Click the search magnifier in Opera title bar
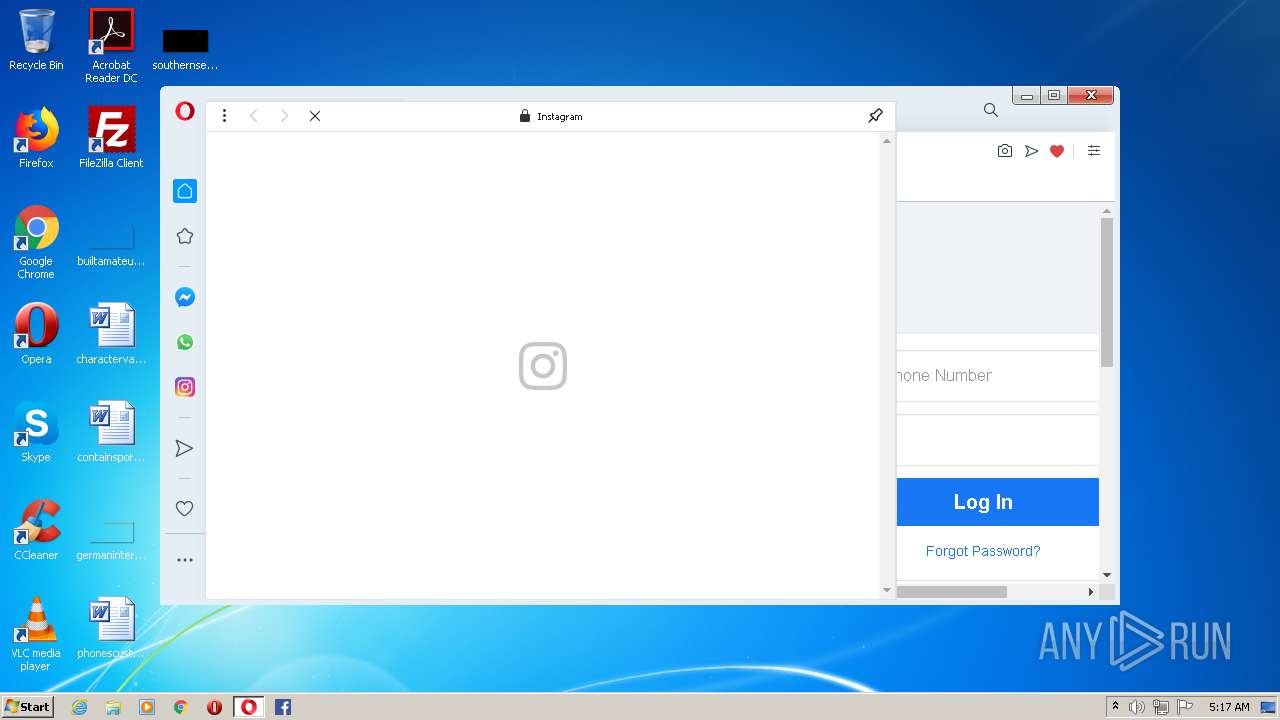The image size is (1280, 720). tap(990, 110)
